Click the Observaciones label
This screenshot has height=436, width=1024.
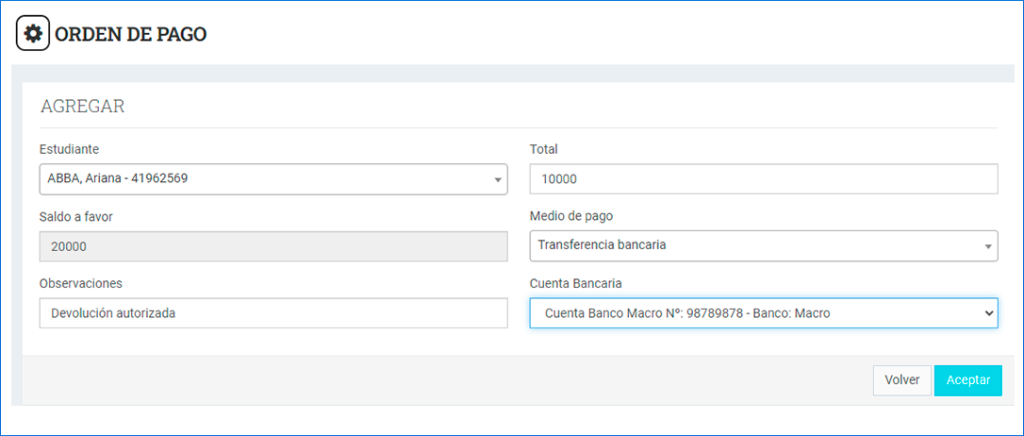[x=80, y=283]
